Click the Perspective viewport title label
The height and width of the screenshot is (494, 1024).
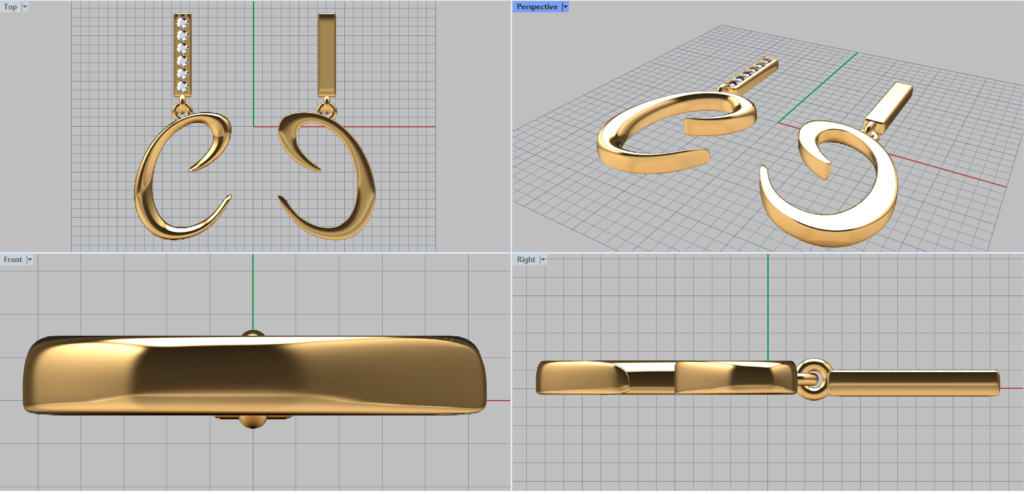coord(536,7)
